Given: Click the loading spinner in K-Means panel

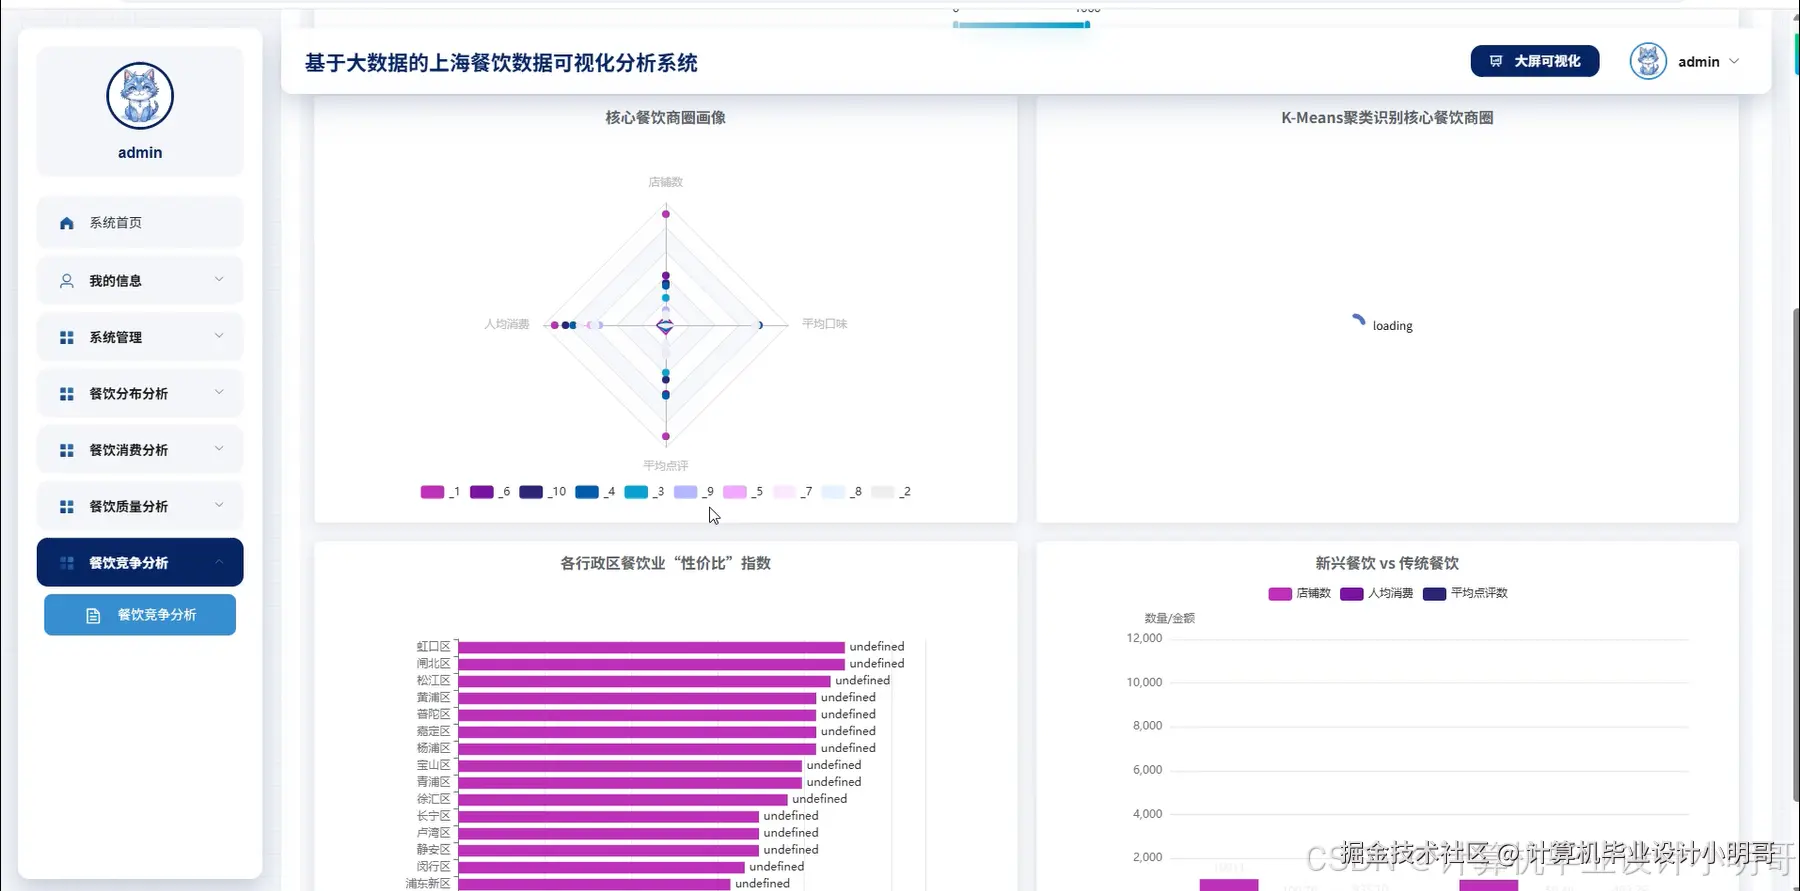Looking at the screenshot, I should (1358, 320).
